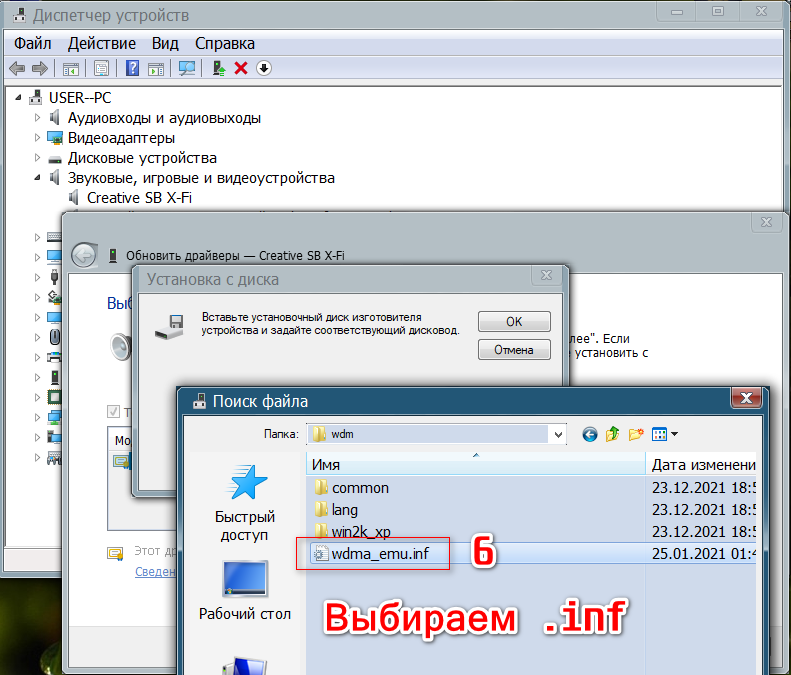Screen dimensions: 791x675
Task: Click the Дата изменения column header
Action: [x=703, y=464]
